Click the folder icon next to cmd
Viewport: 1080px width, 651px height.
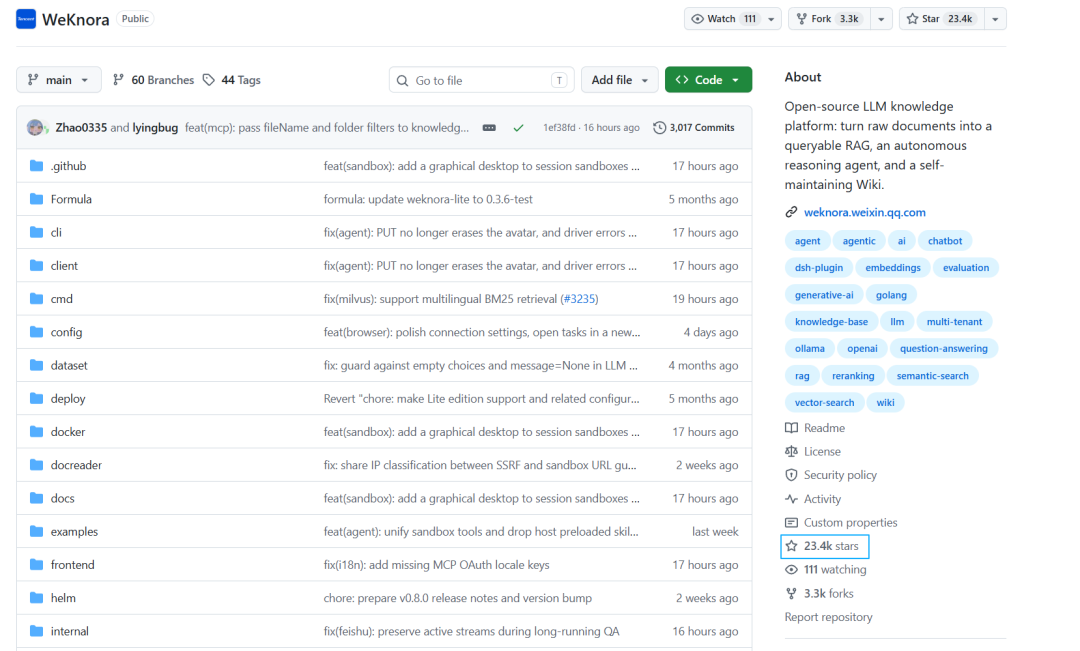point(37,299)
